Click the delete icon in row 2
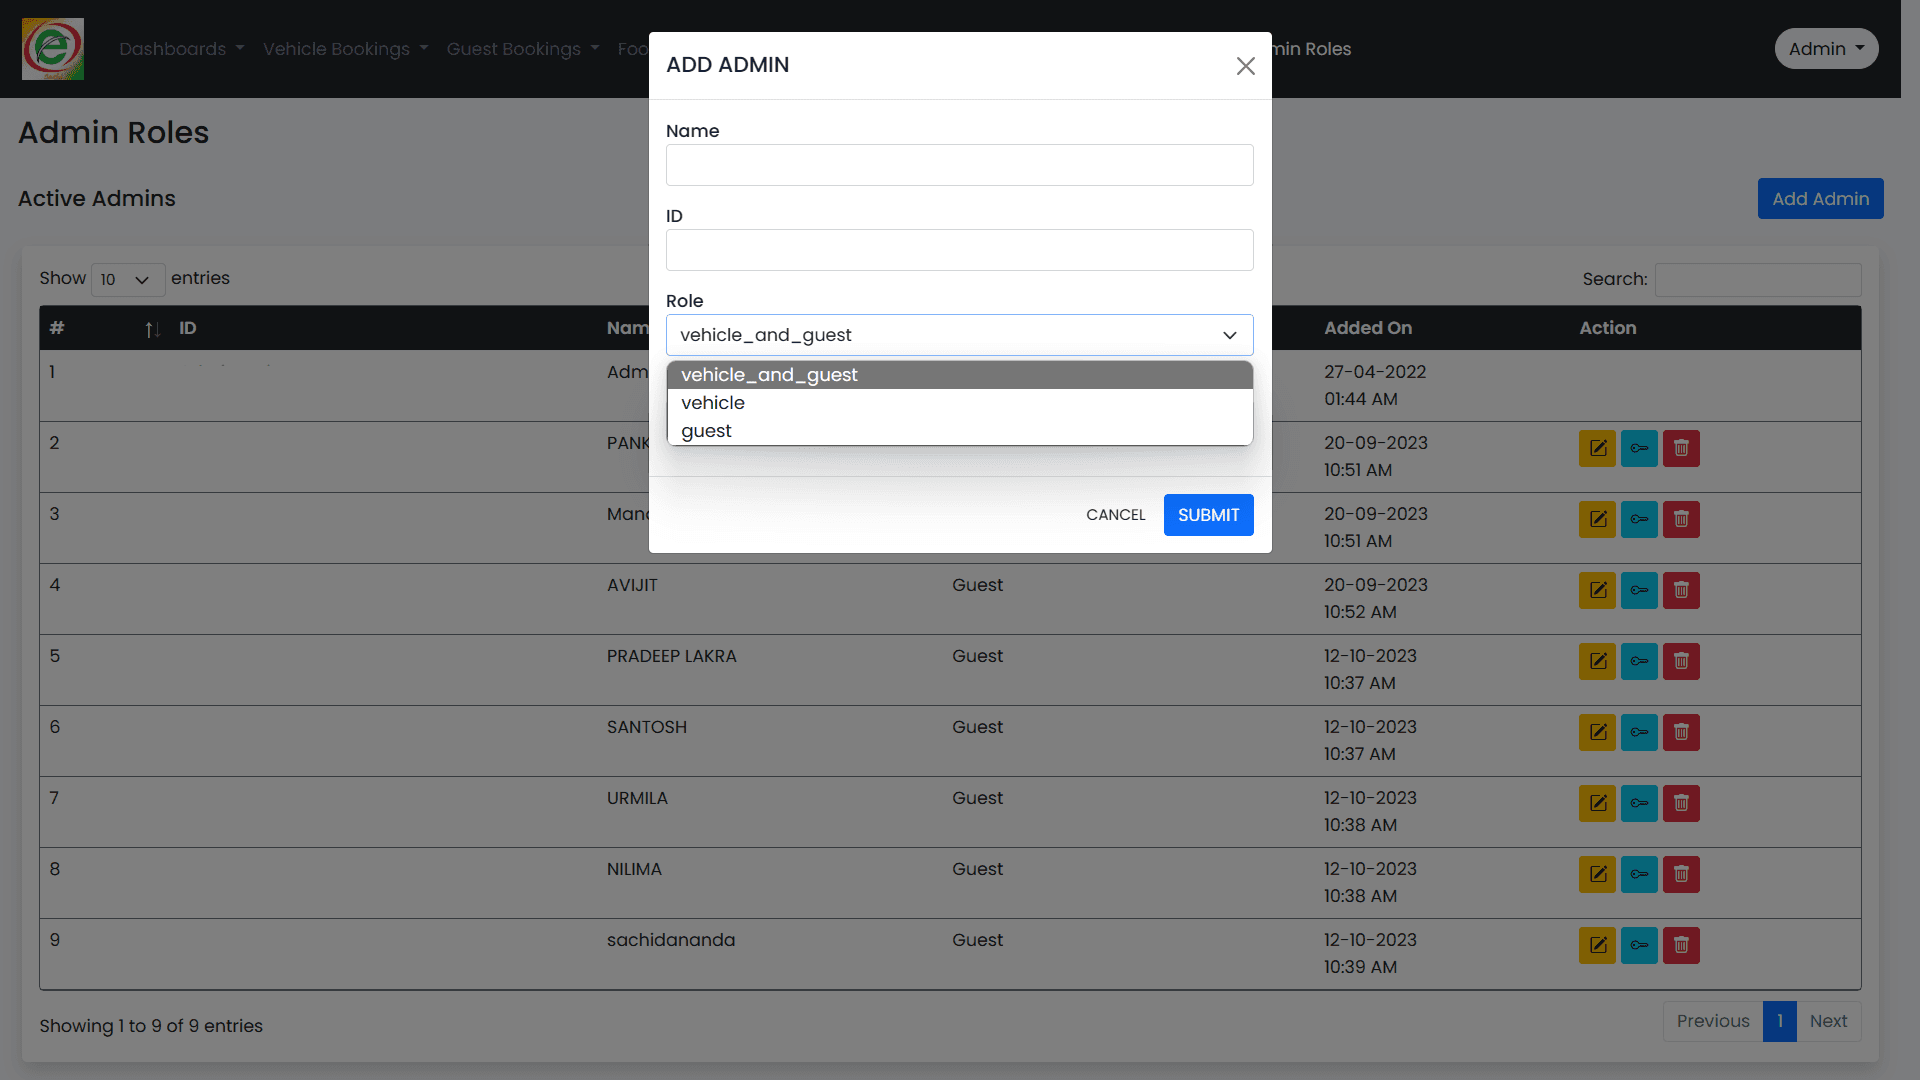The width and height of the screenshot is (1920, 1080). tap(1680, 448)
